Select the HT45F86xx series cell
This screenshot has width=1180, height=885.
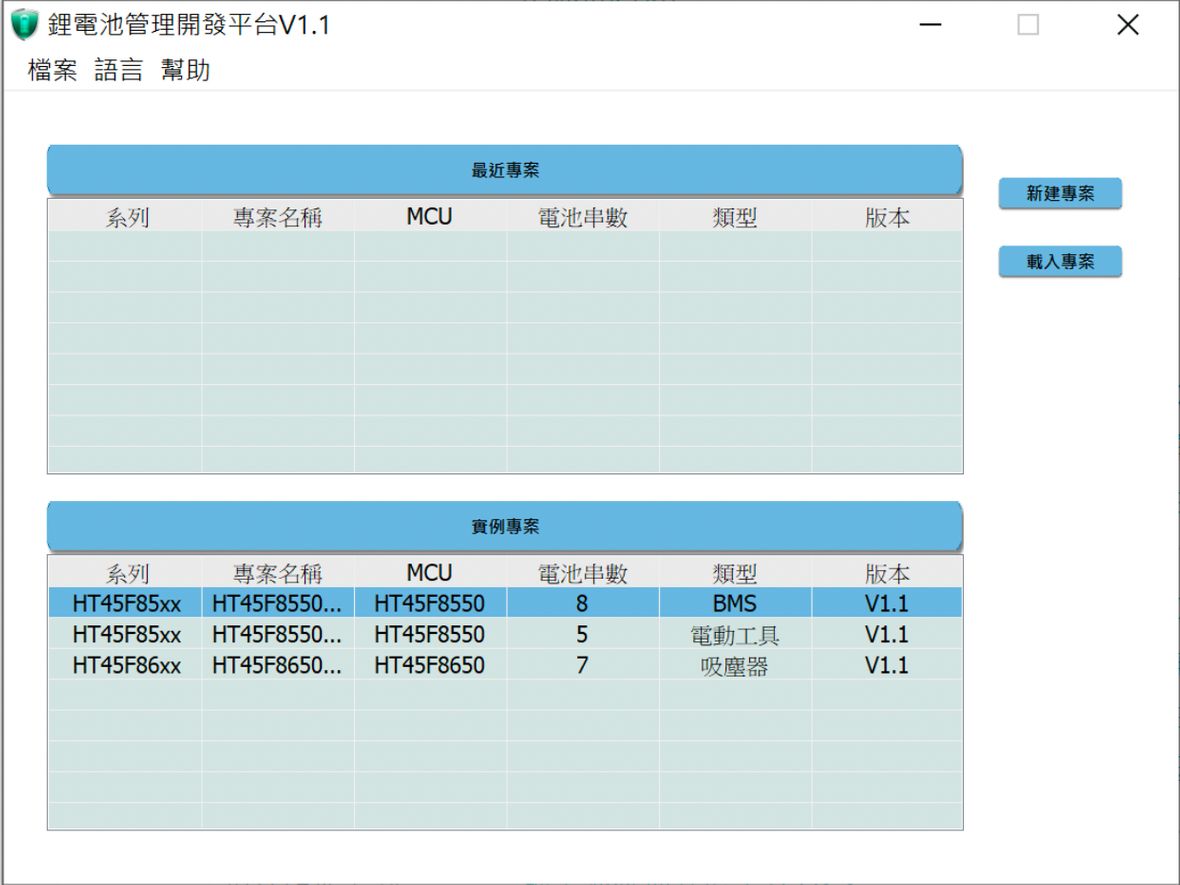(x=126, y=665)
